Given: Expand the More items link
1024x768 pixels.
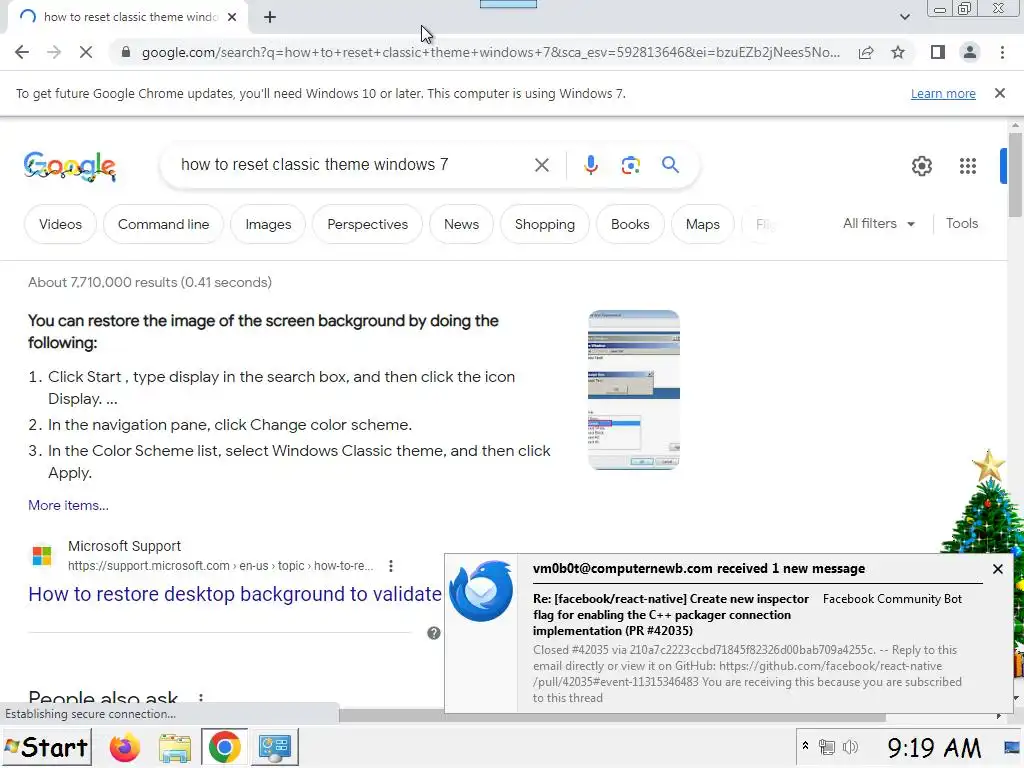Looking at the screenshot, I should point(68,505).
